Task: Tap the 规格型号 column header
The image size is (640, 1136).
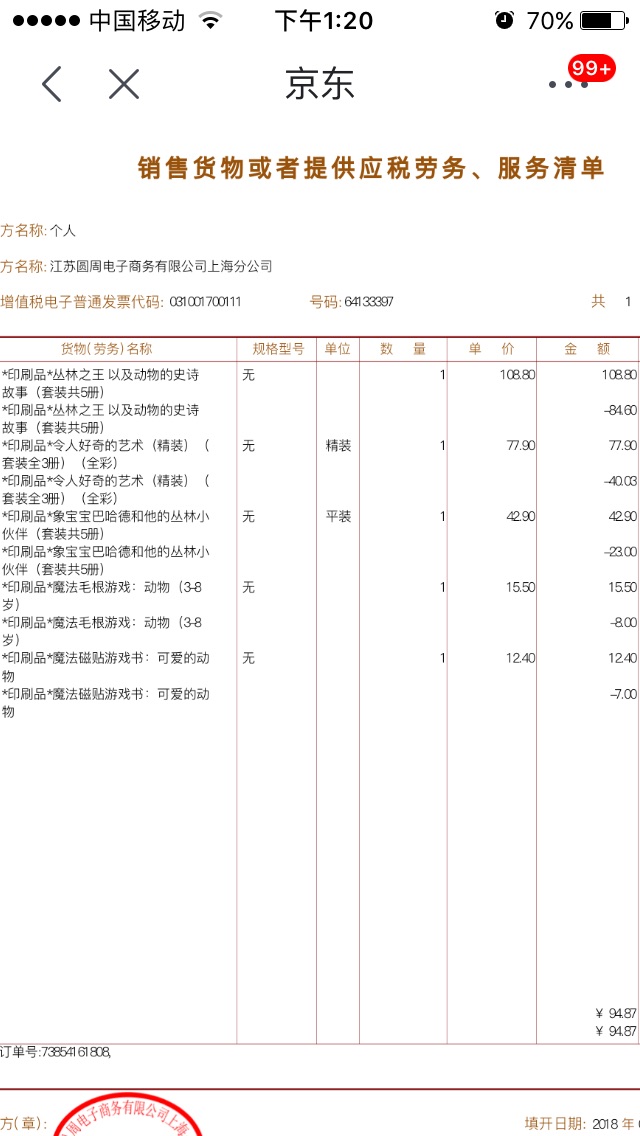Action: coord(278,349)
